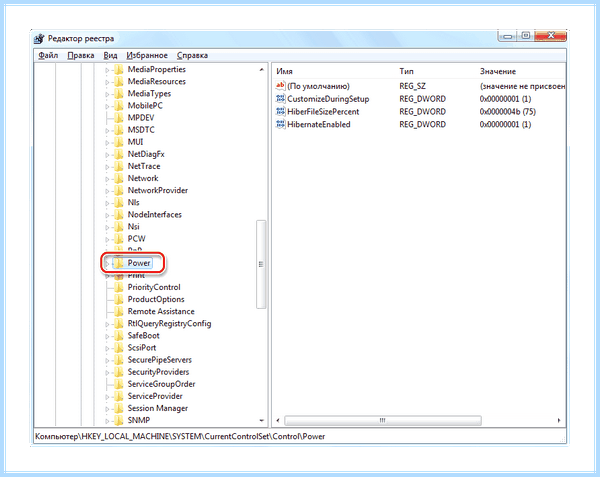Expand the RtlQueryRegistryConfig key

point(107,324)
